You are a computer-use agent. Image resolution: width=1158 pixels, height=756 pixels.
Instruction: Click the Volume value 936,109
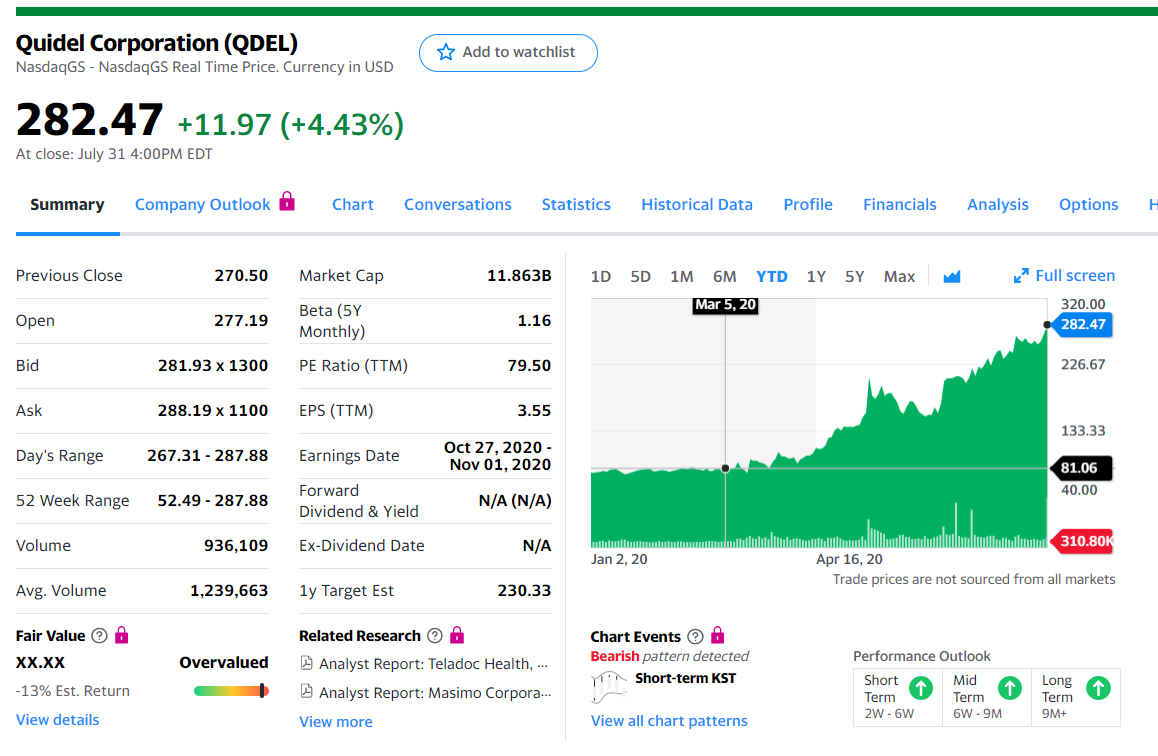pos(236,546)
